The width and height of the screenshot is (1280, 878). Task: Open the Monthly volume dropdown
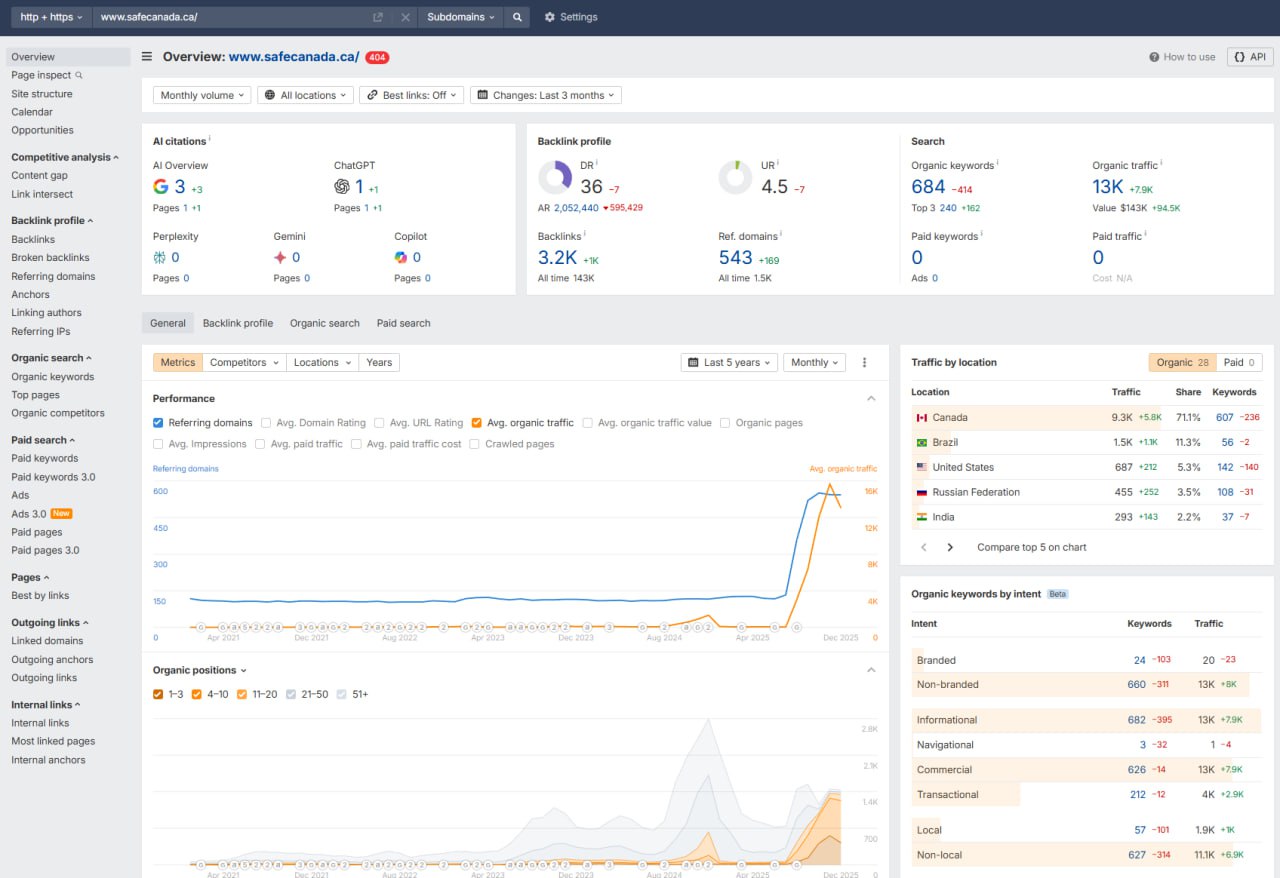pos(203,95)
